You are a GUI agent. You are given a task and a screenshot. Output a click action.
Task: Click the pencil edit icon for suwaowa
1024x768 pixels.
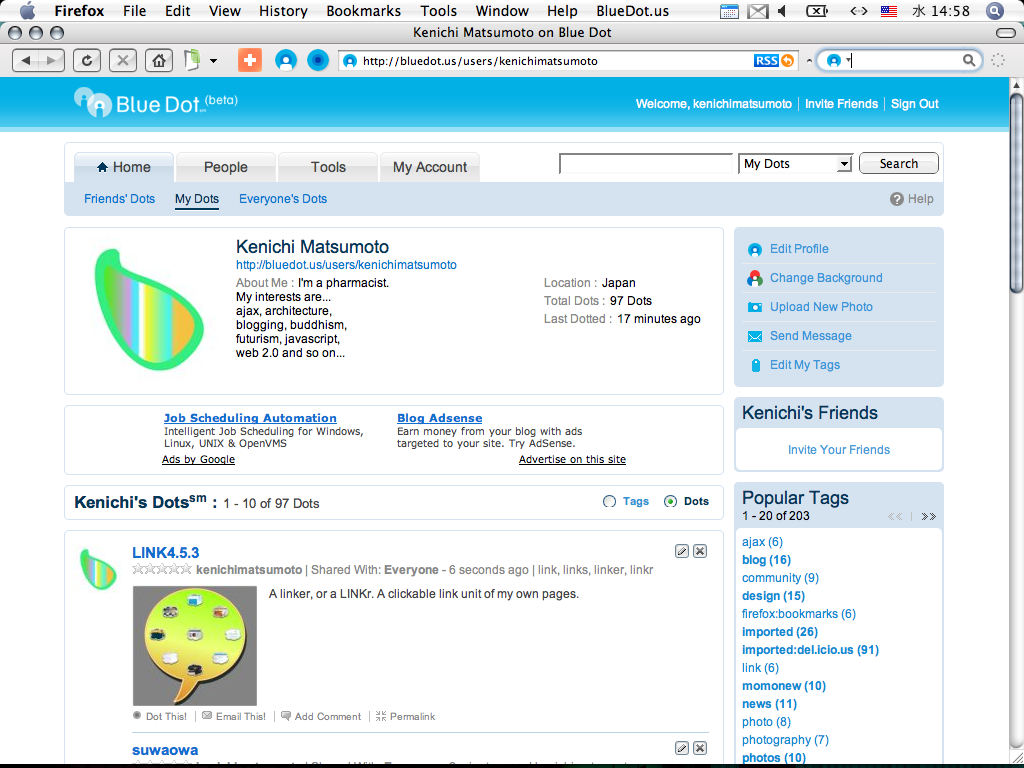pyautogui.click(x=682, y=748)
